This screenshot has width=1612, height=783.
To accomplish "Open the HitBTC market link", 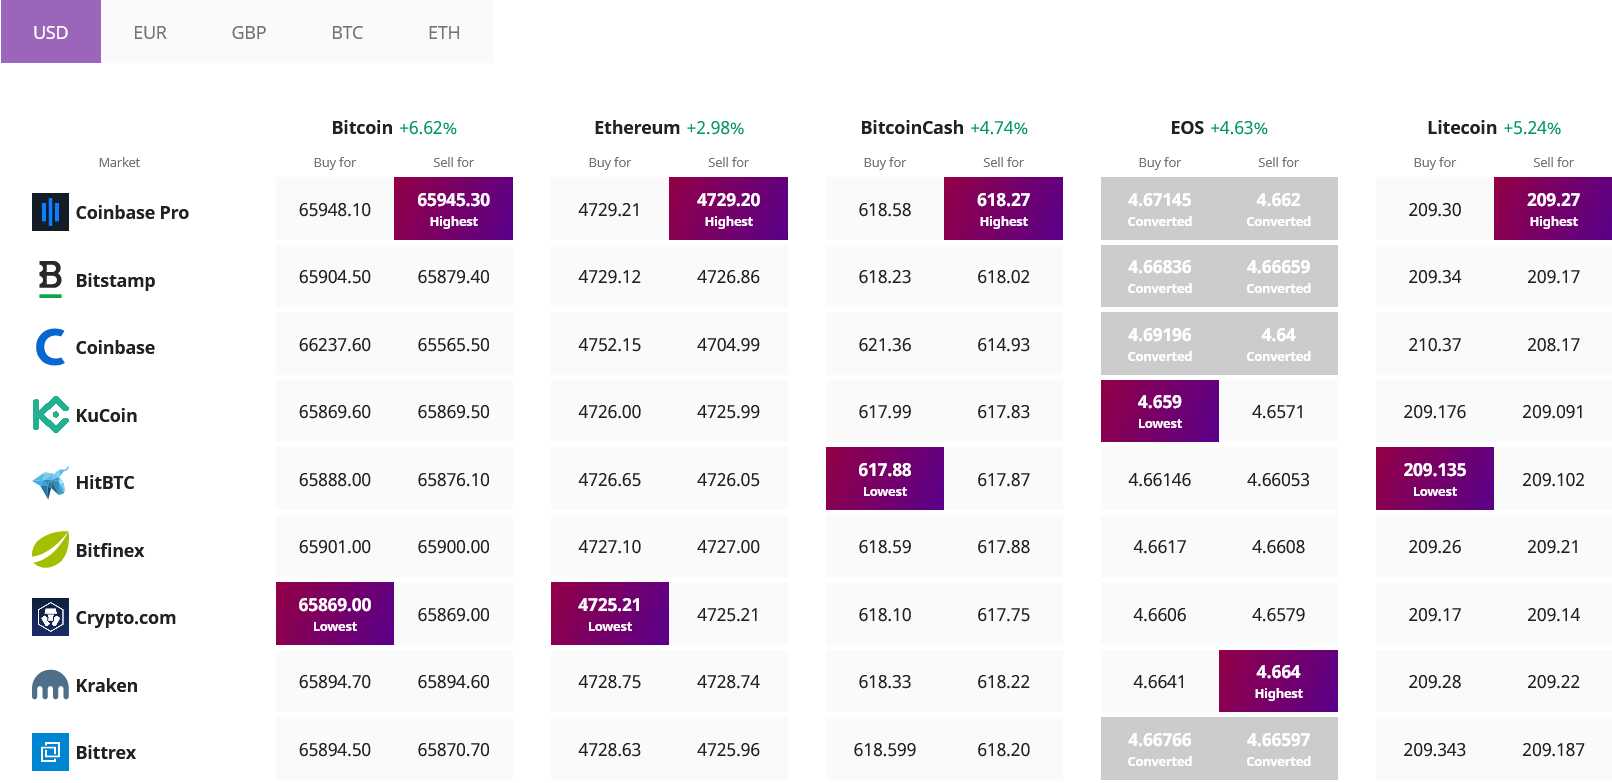I will click(x=105, y=482).
